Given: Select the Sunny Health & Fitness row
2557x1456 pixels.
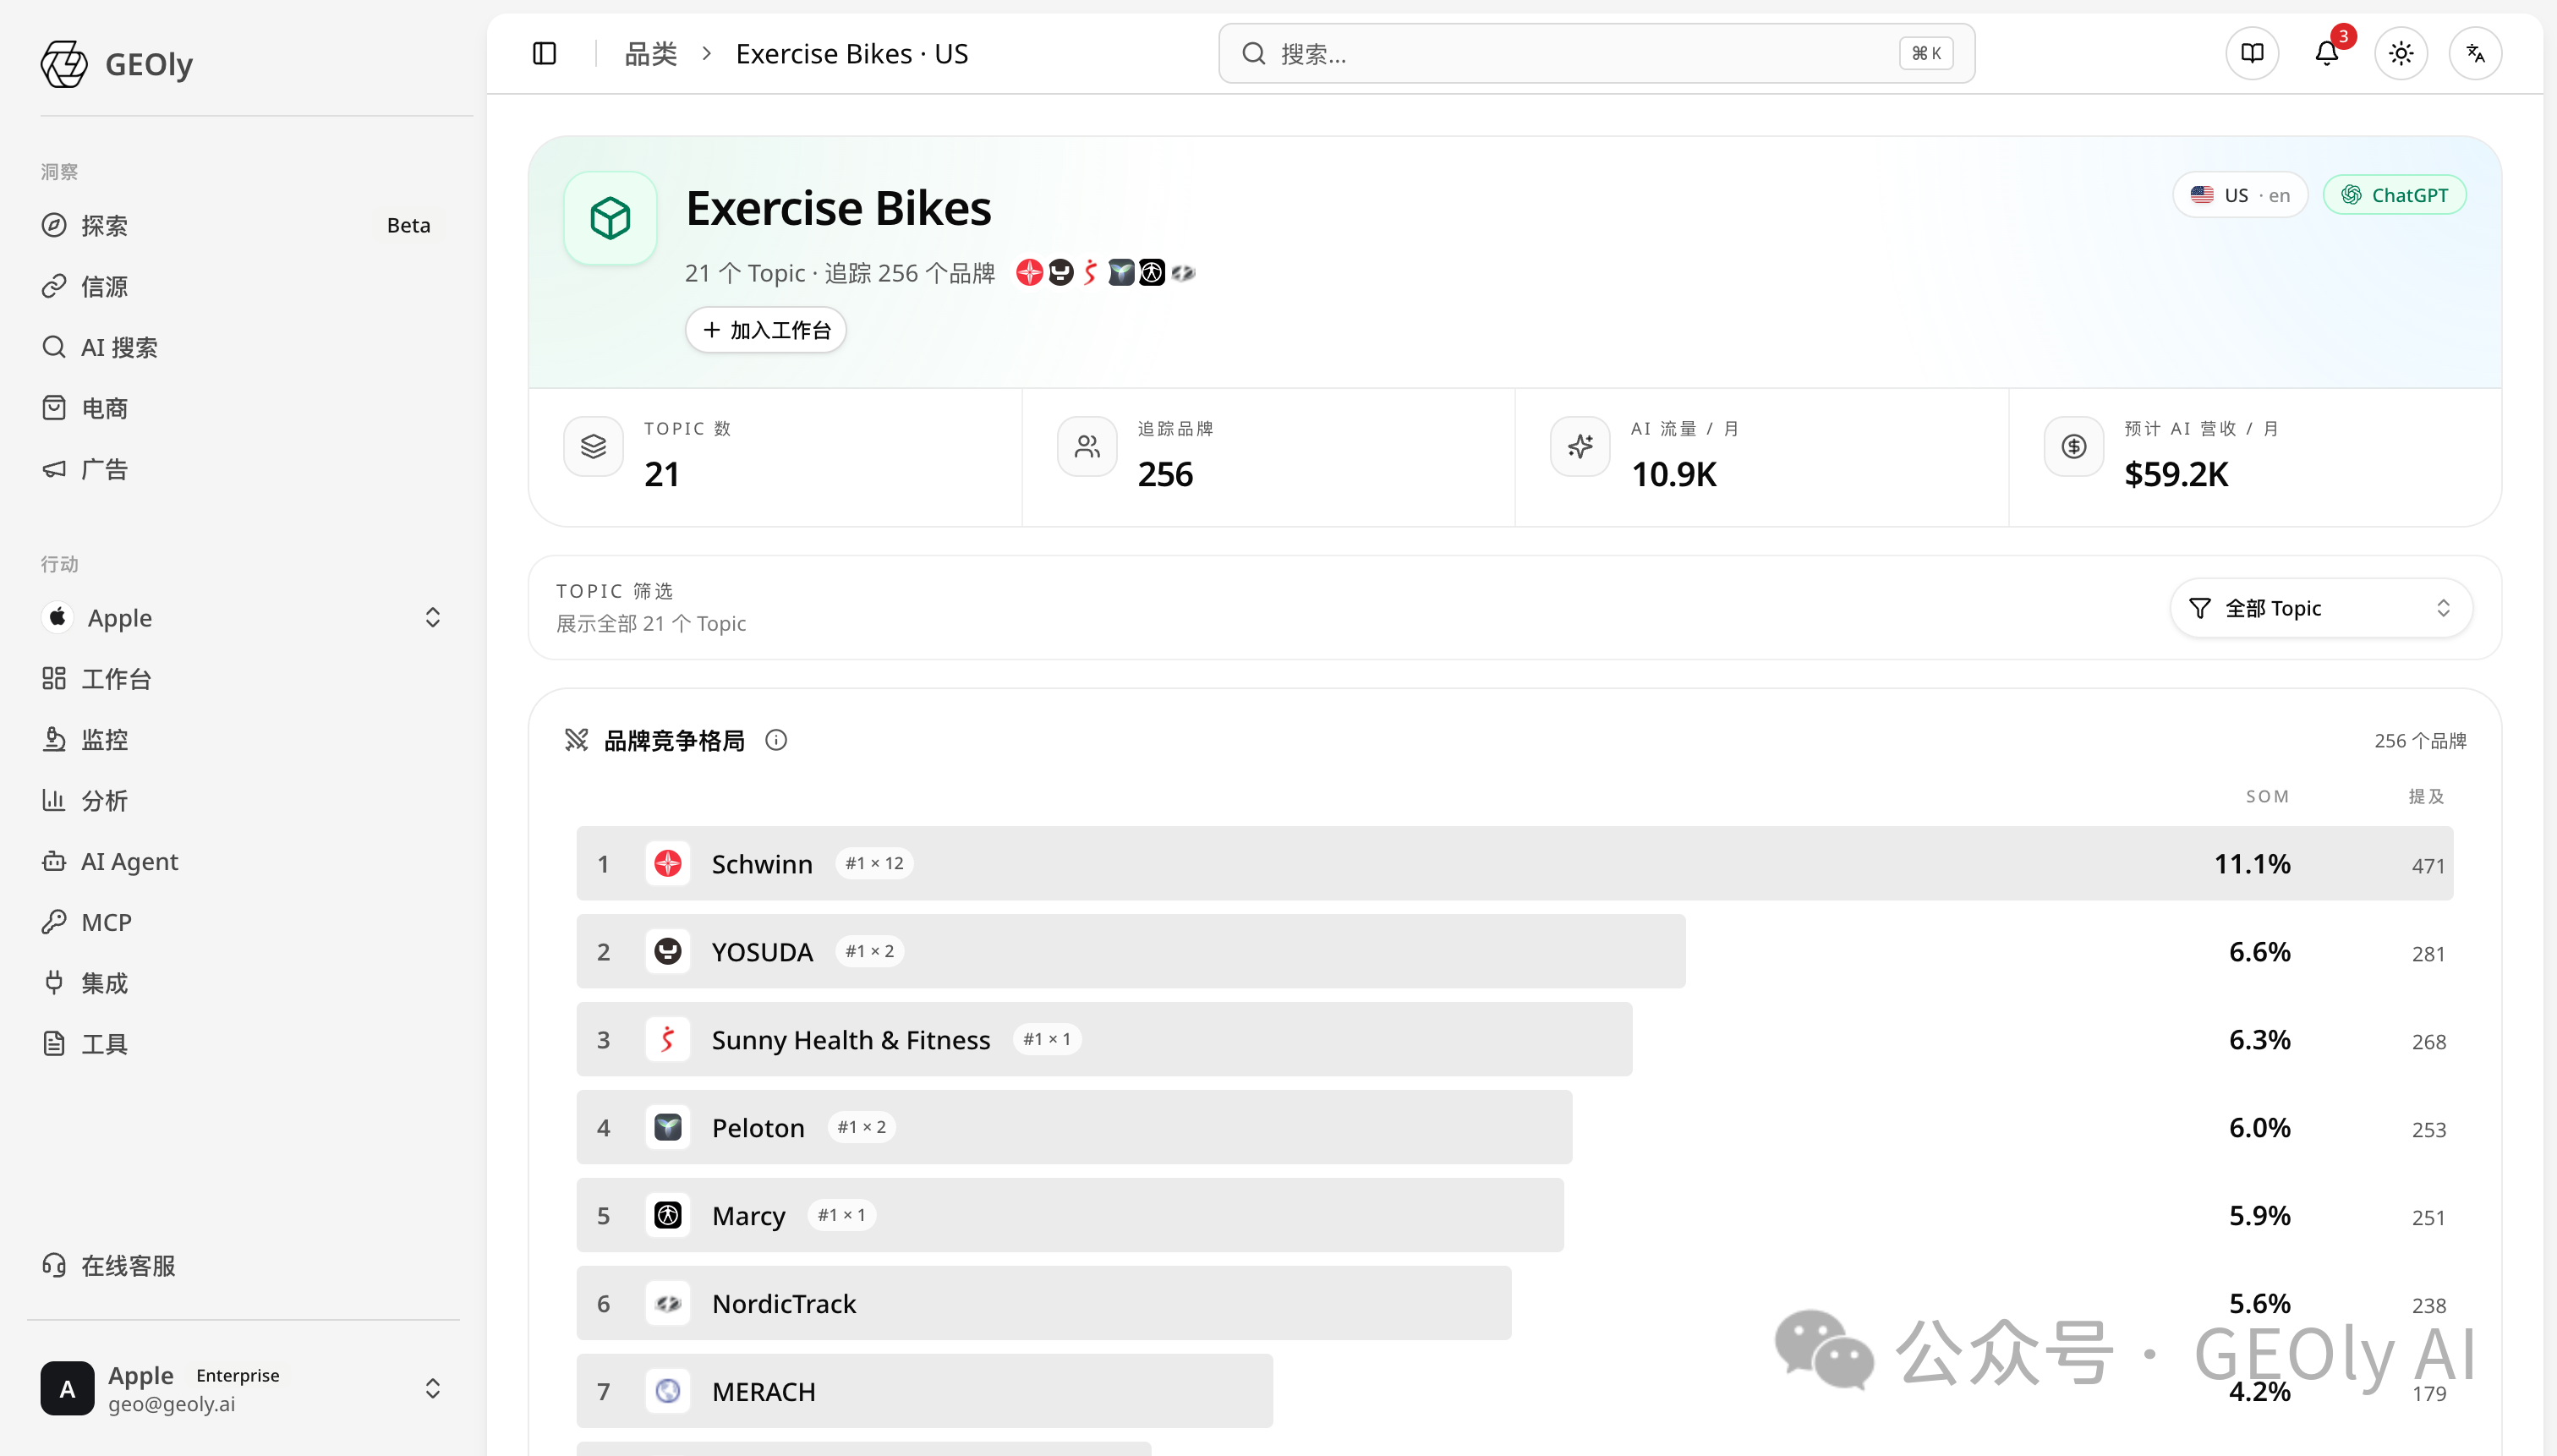Looking at the screenshot, I should tap(1515, 1039).
